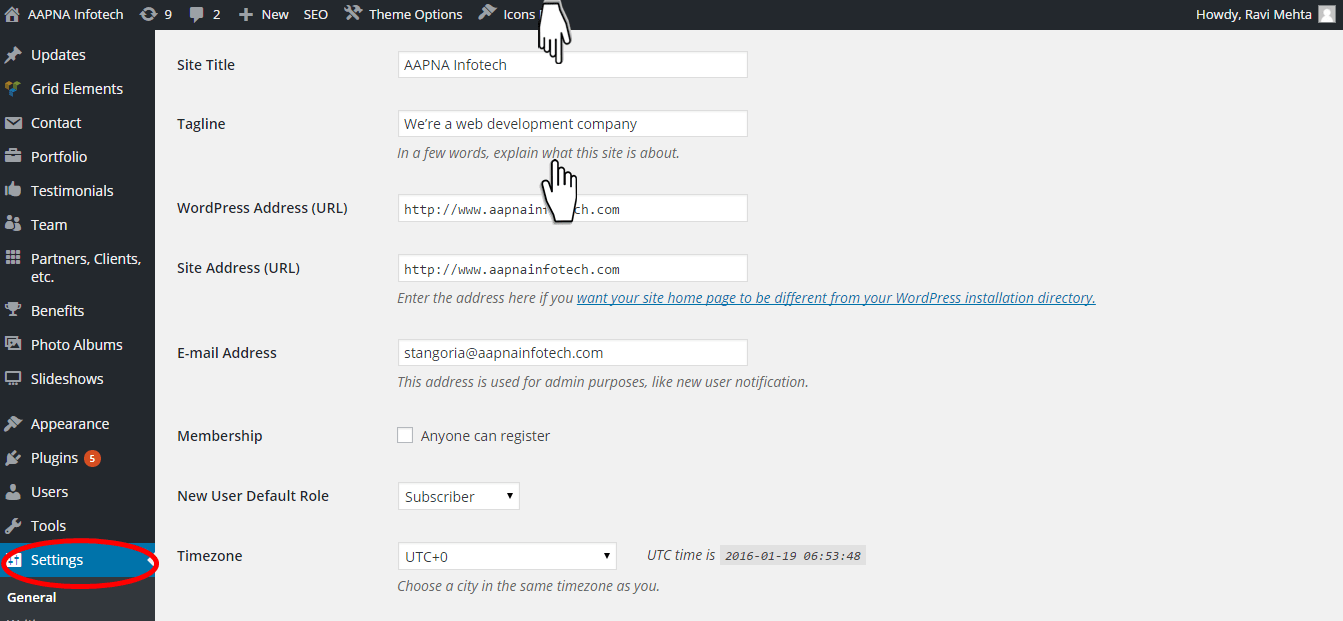Click the Appearance paintbrush icon
The height and width of the screenshot is (621, 1343).
tap(13, 424)
